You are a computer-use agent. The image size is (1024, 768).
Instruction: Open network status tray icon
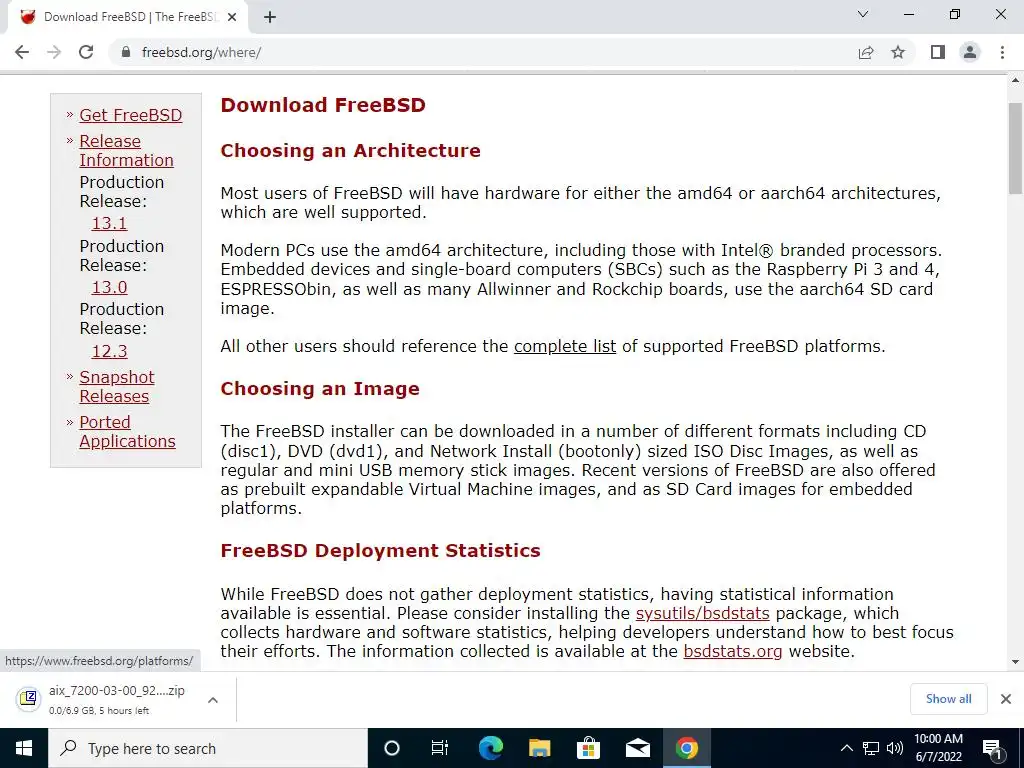pos(871,748)
